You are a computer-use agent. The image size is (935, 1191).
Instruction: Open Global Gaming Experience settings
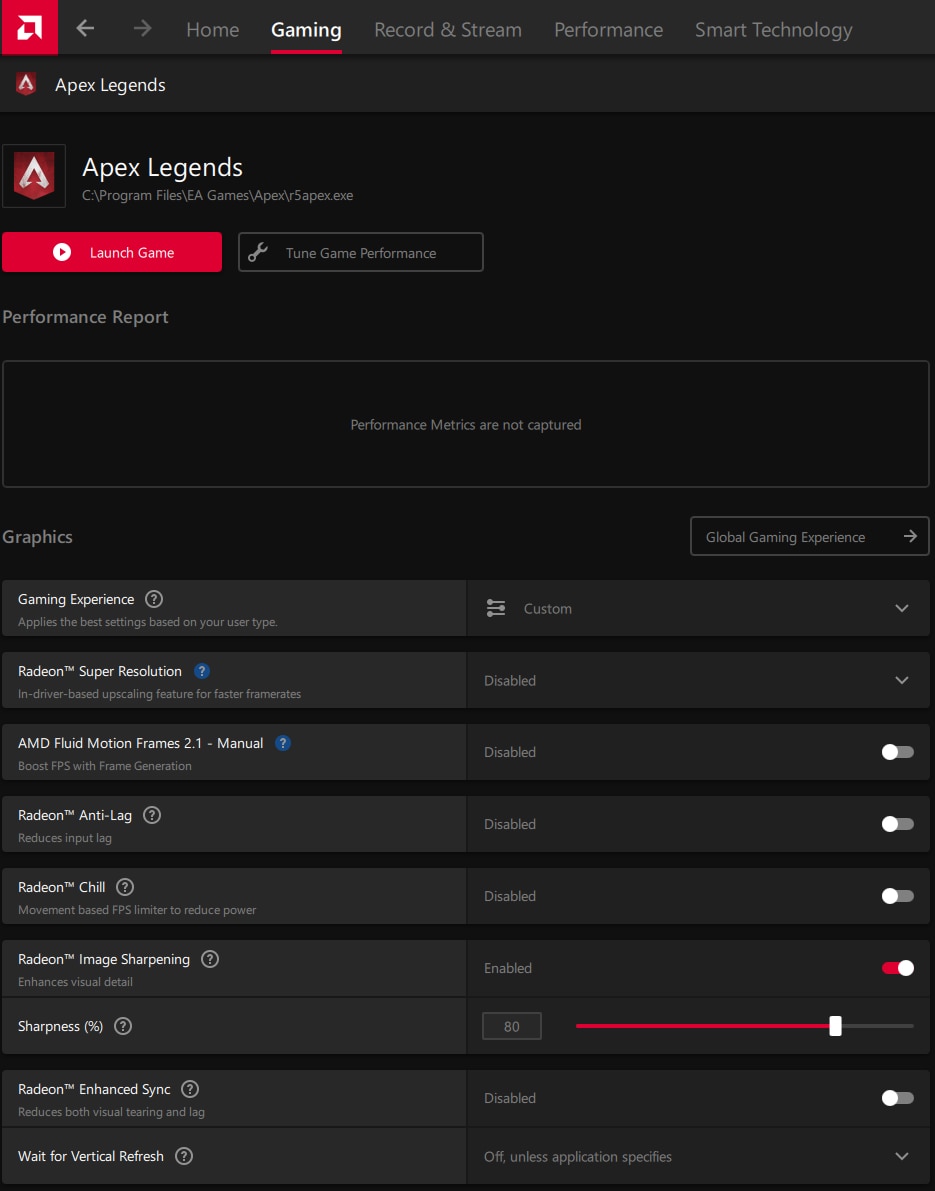810,536
